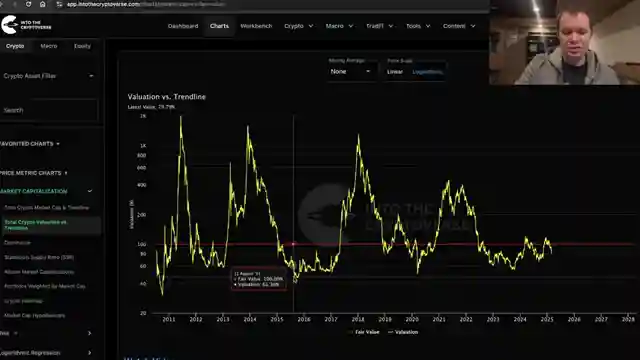The height and width of the screenshot is (360, 640).
Task: Reload the page with browser refresh icon
Action: point(28,4)
